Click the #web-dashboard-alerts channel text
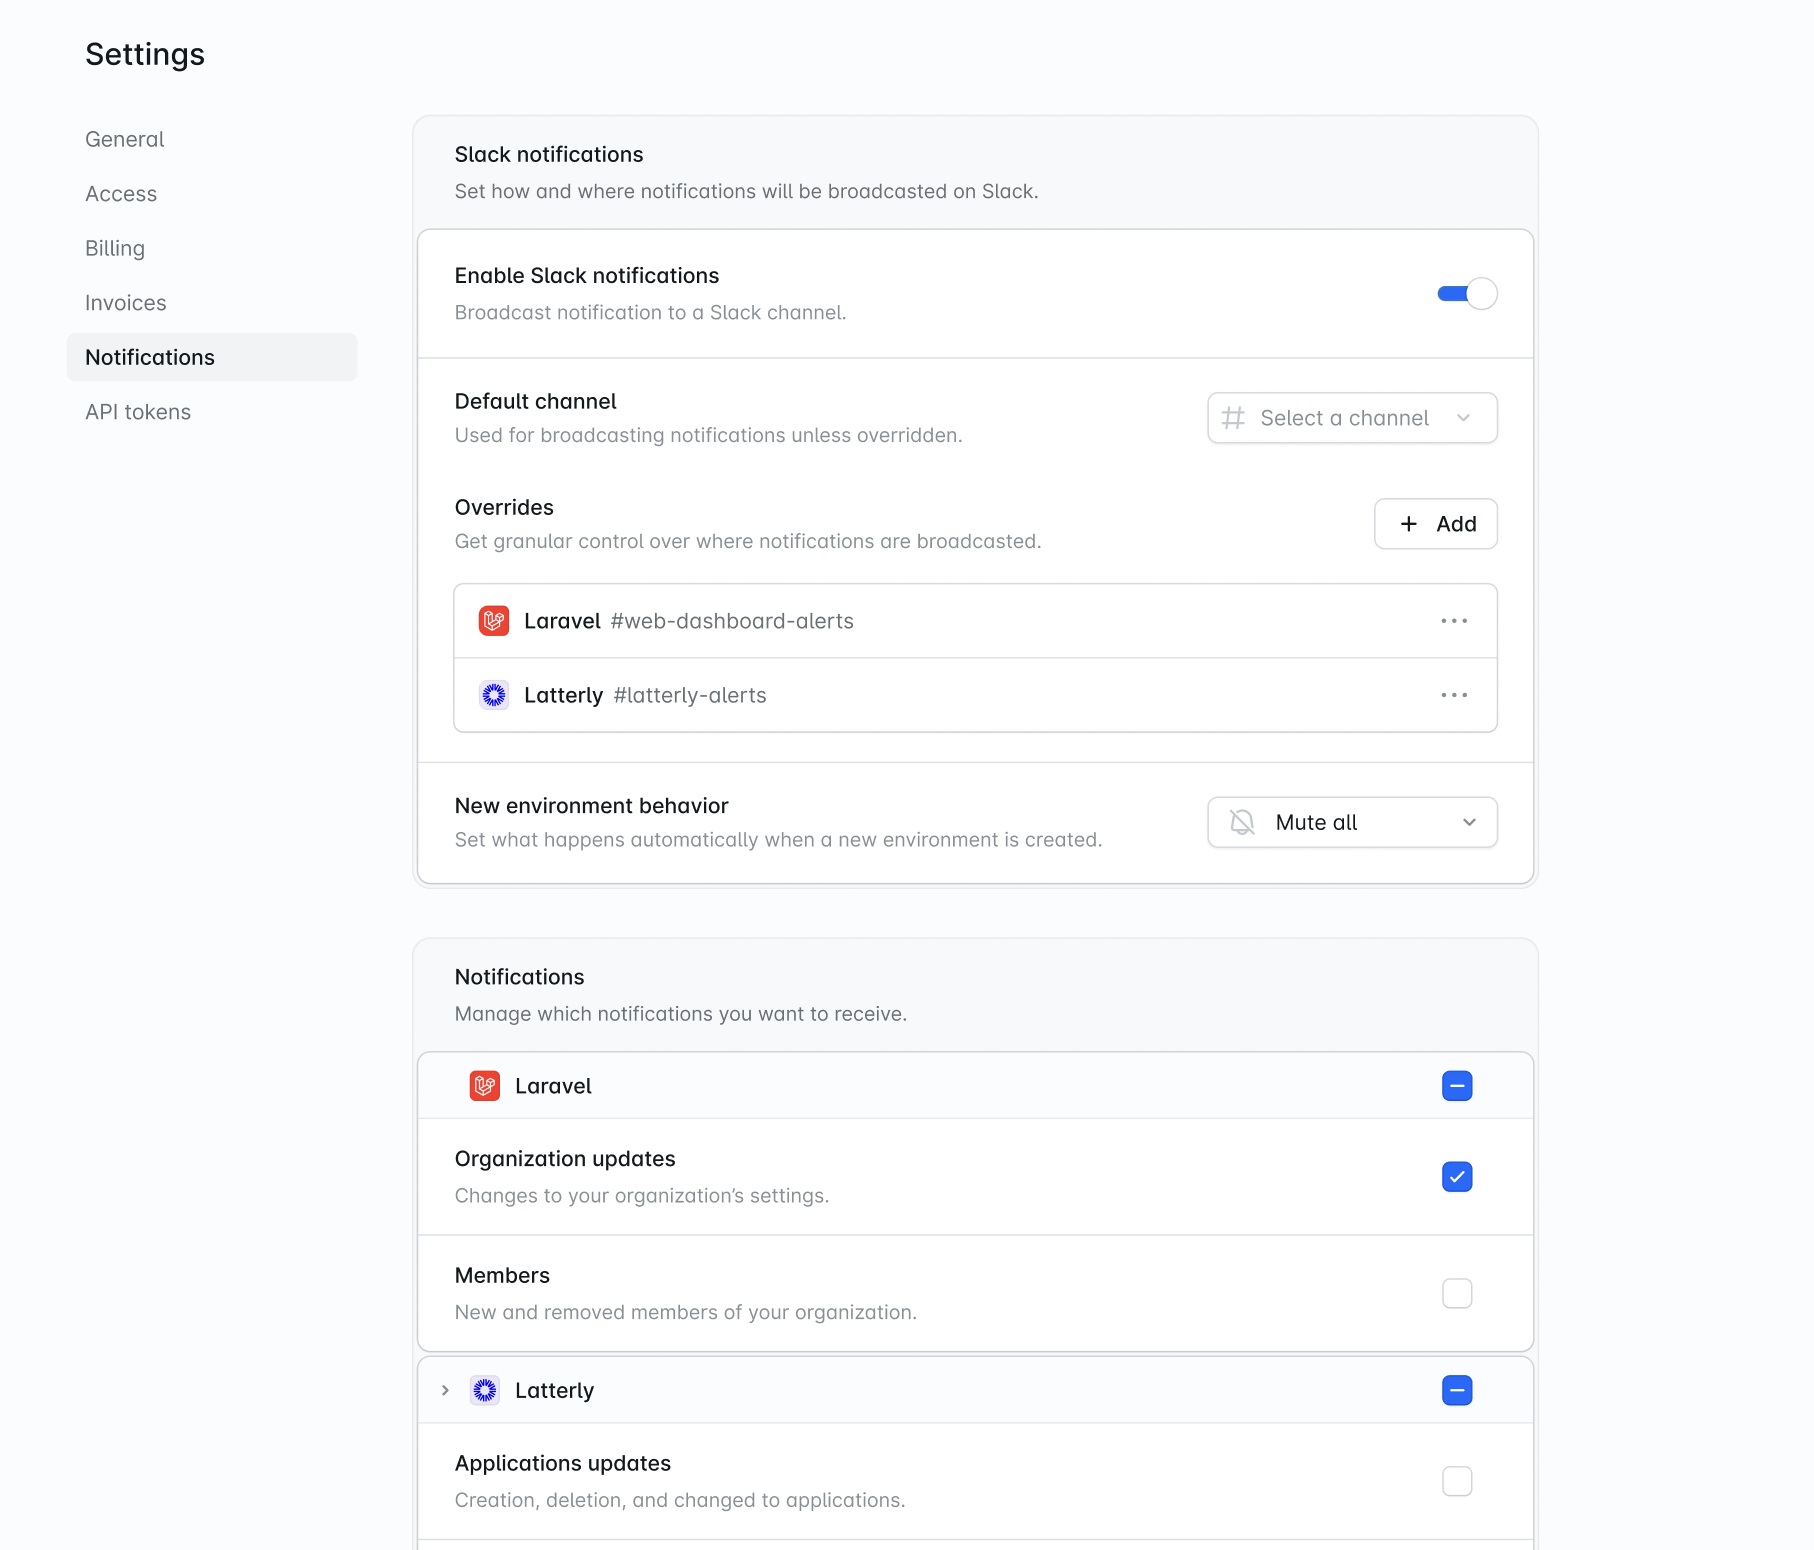 coord(732,621)
